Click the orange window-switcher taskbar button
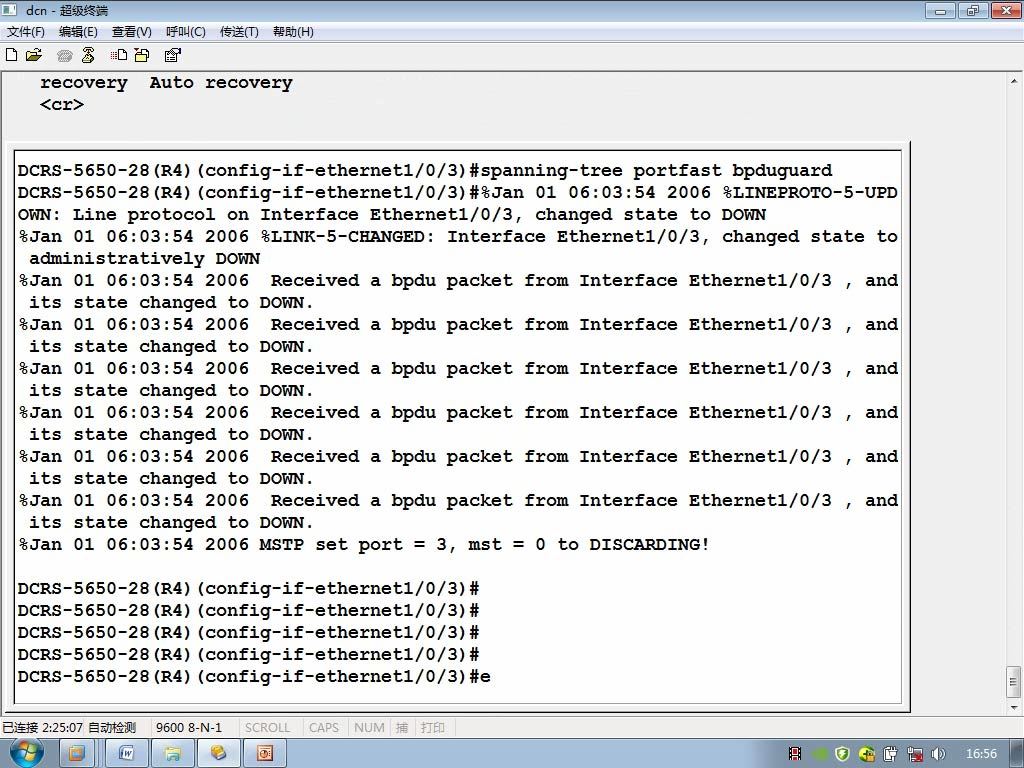The image size is (1024, 768). point(76,754)
